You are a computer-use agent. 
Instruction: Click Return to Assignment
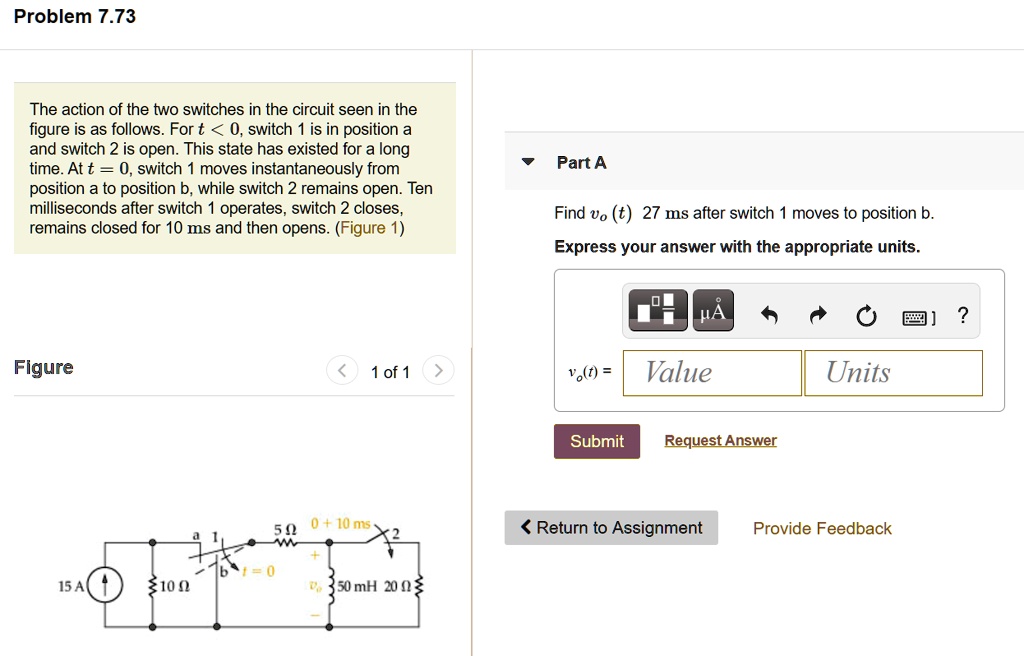[618, 527]
